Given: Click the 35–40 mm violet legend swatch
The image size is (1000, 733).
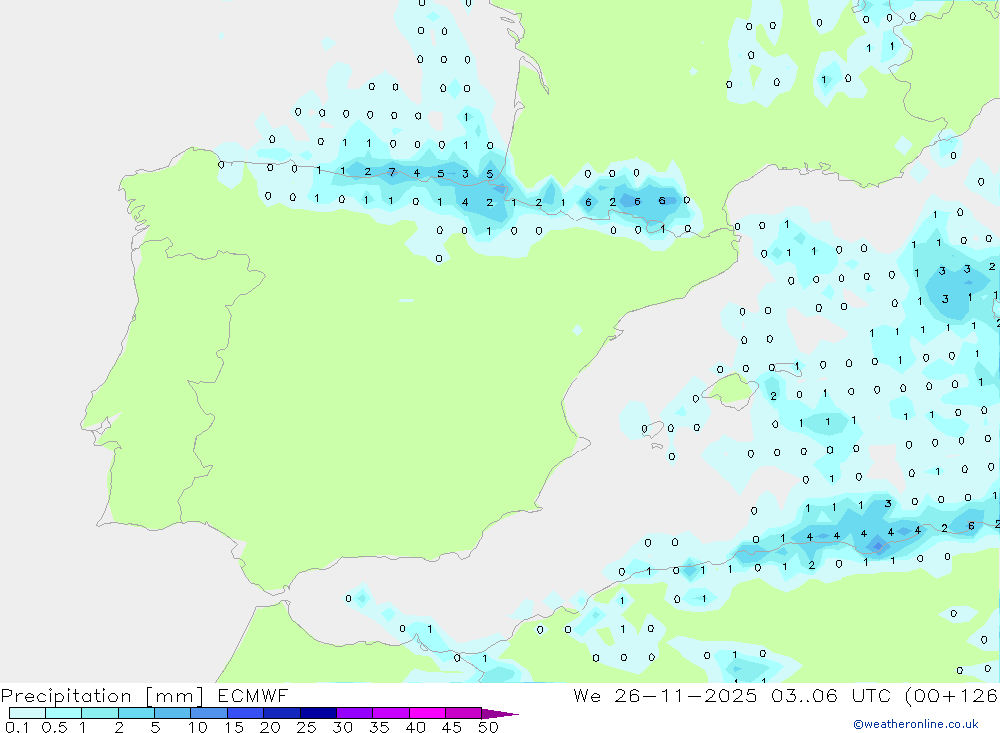Looking at the screenshot, I should click(391, 713).
